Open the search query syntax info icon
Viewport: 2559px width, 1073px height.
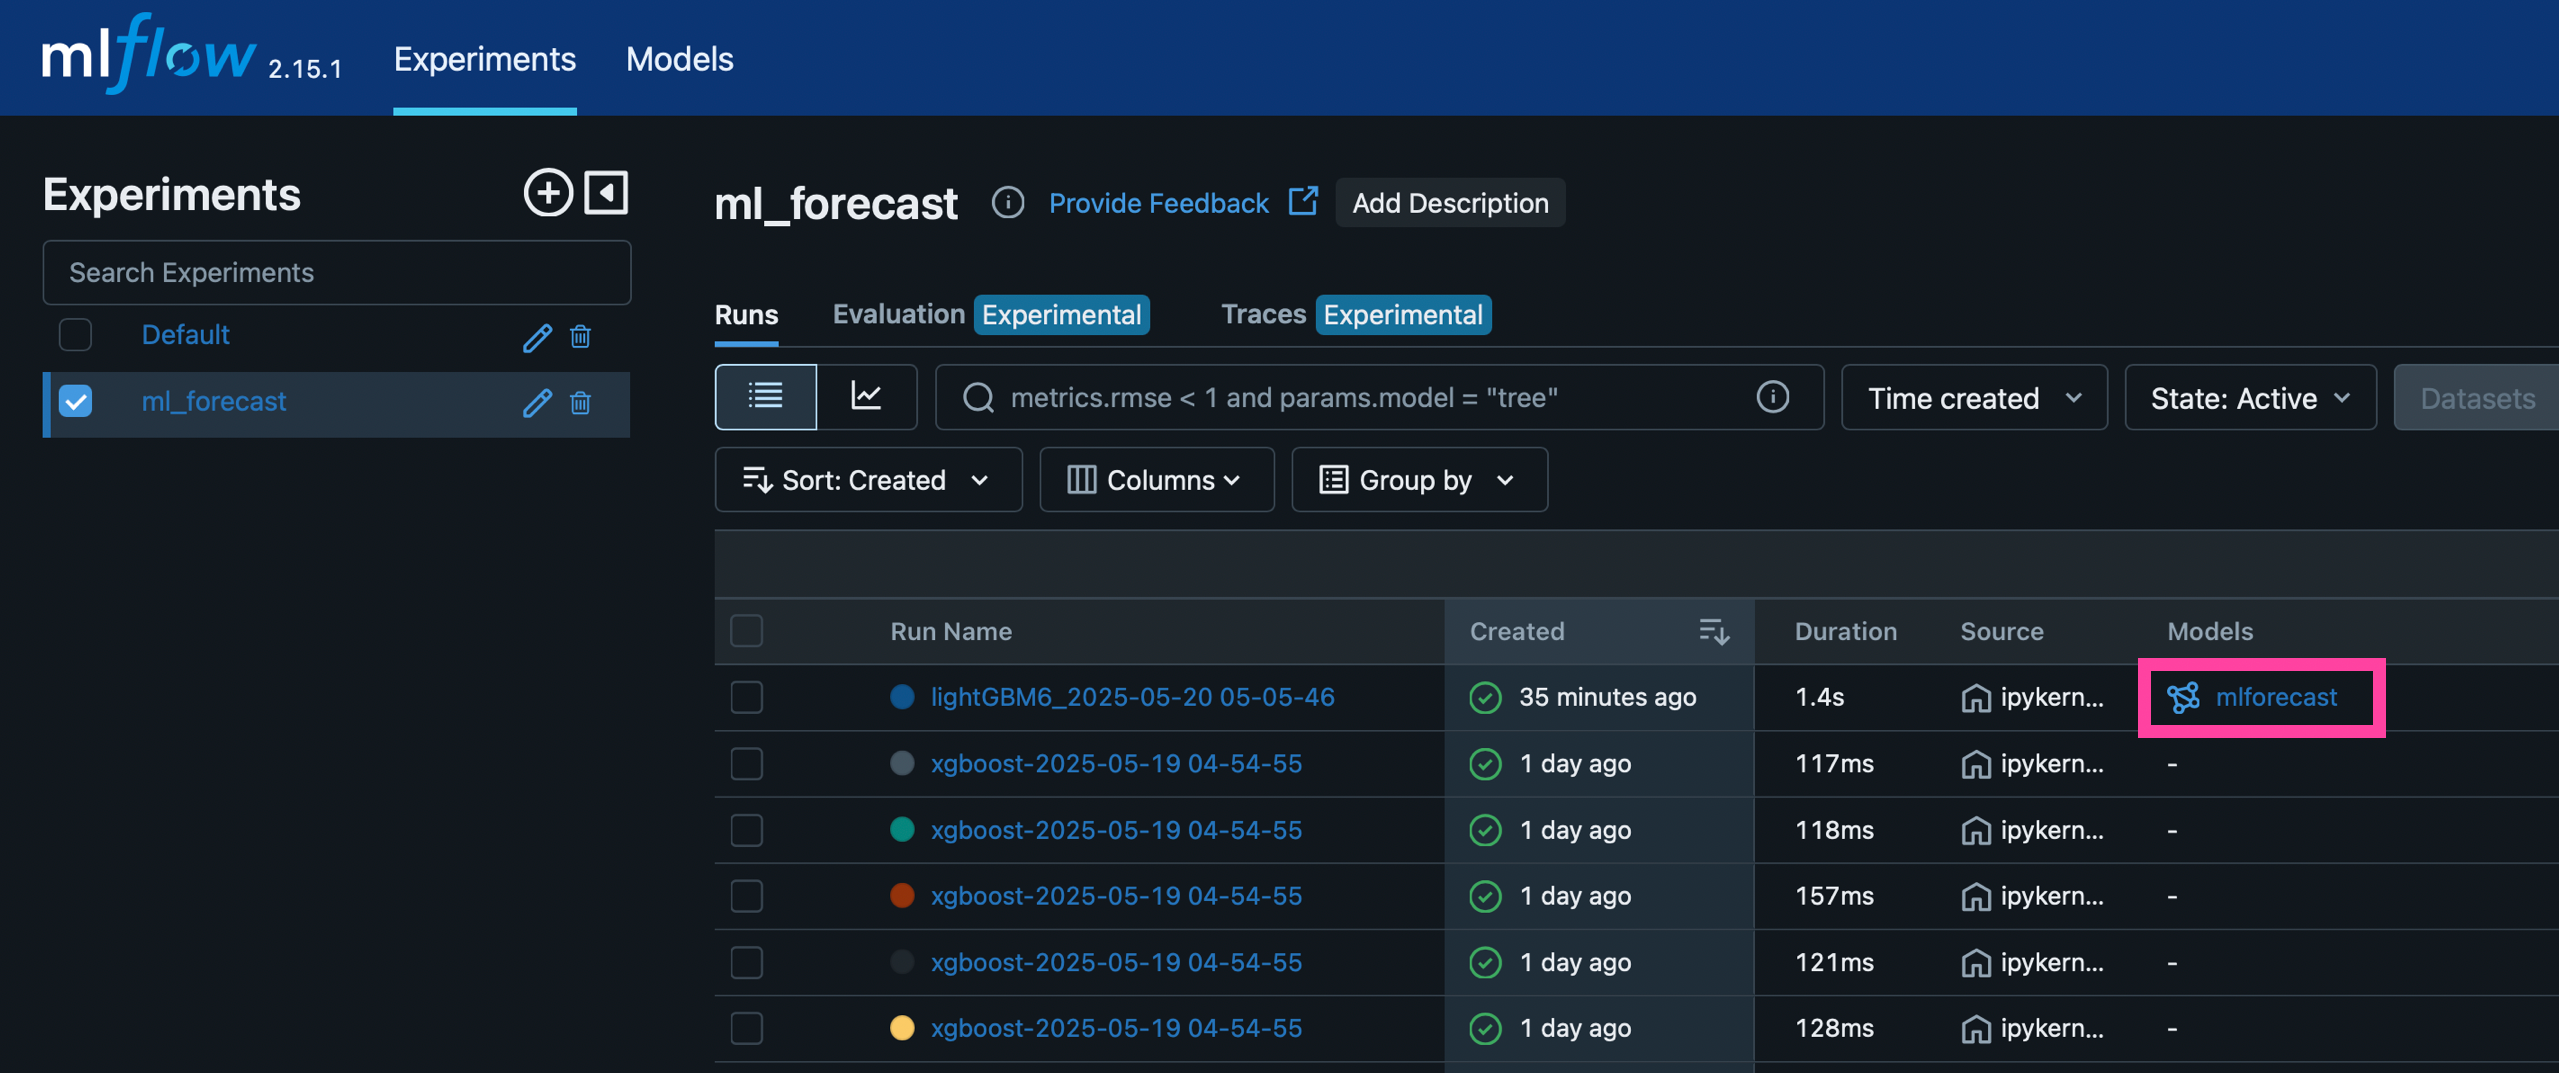1773,397
